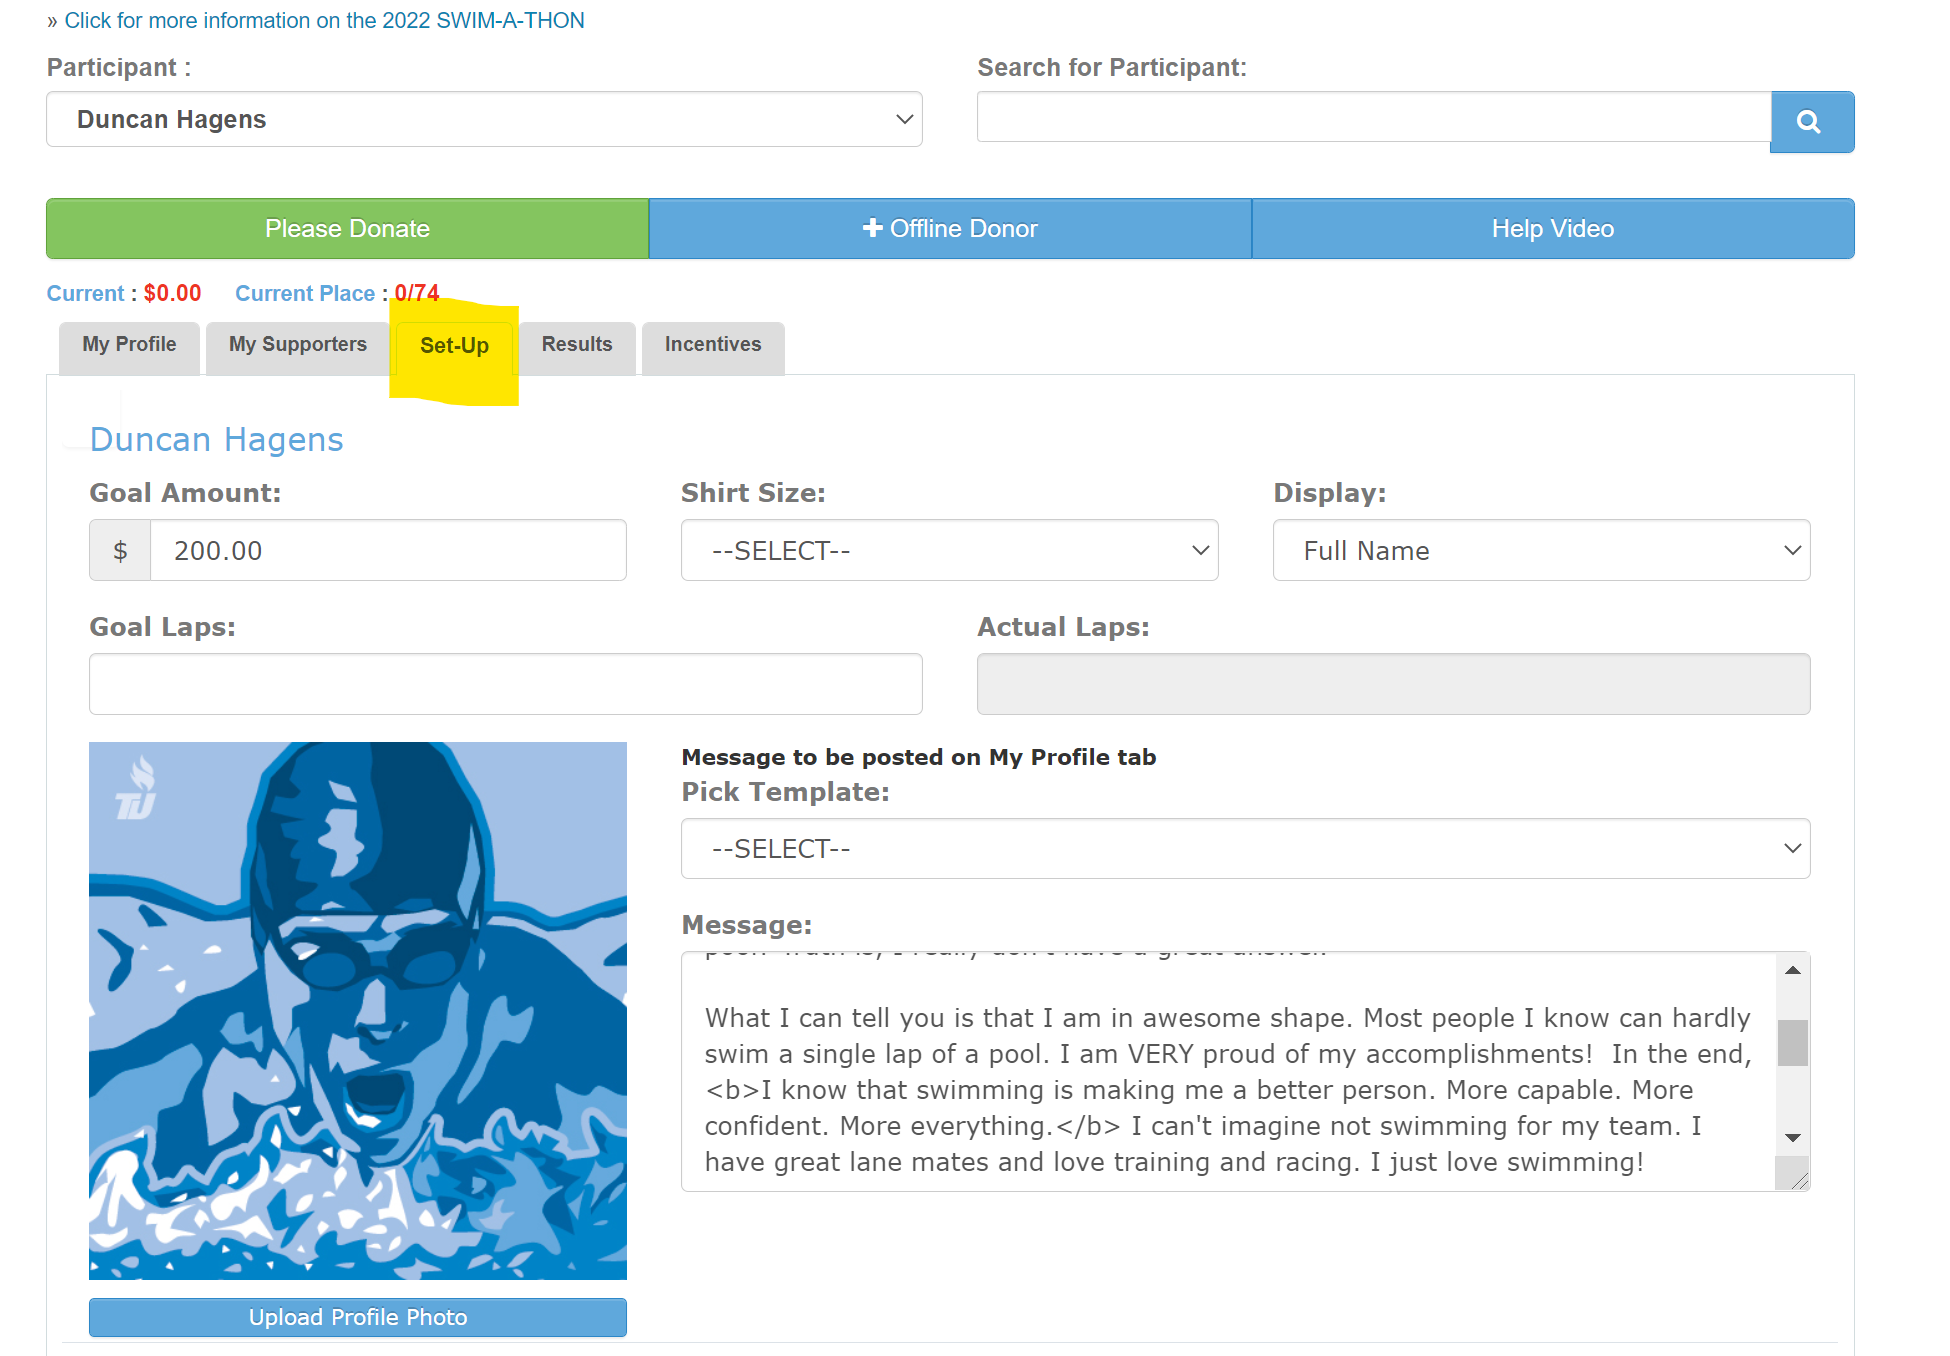Open the Participant dropdown
The height and width of the screenshot is (1356, 1950).
484,120
